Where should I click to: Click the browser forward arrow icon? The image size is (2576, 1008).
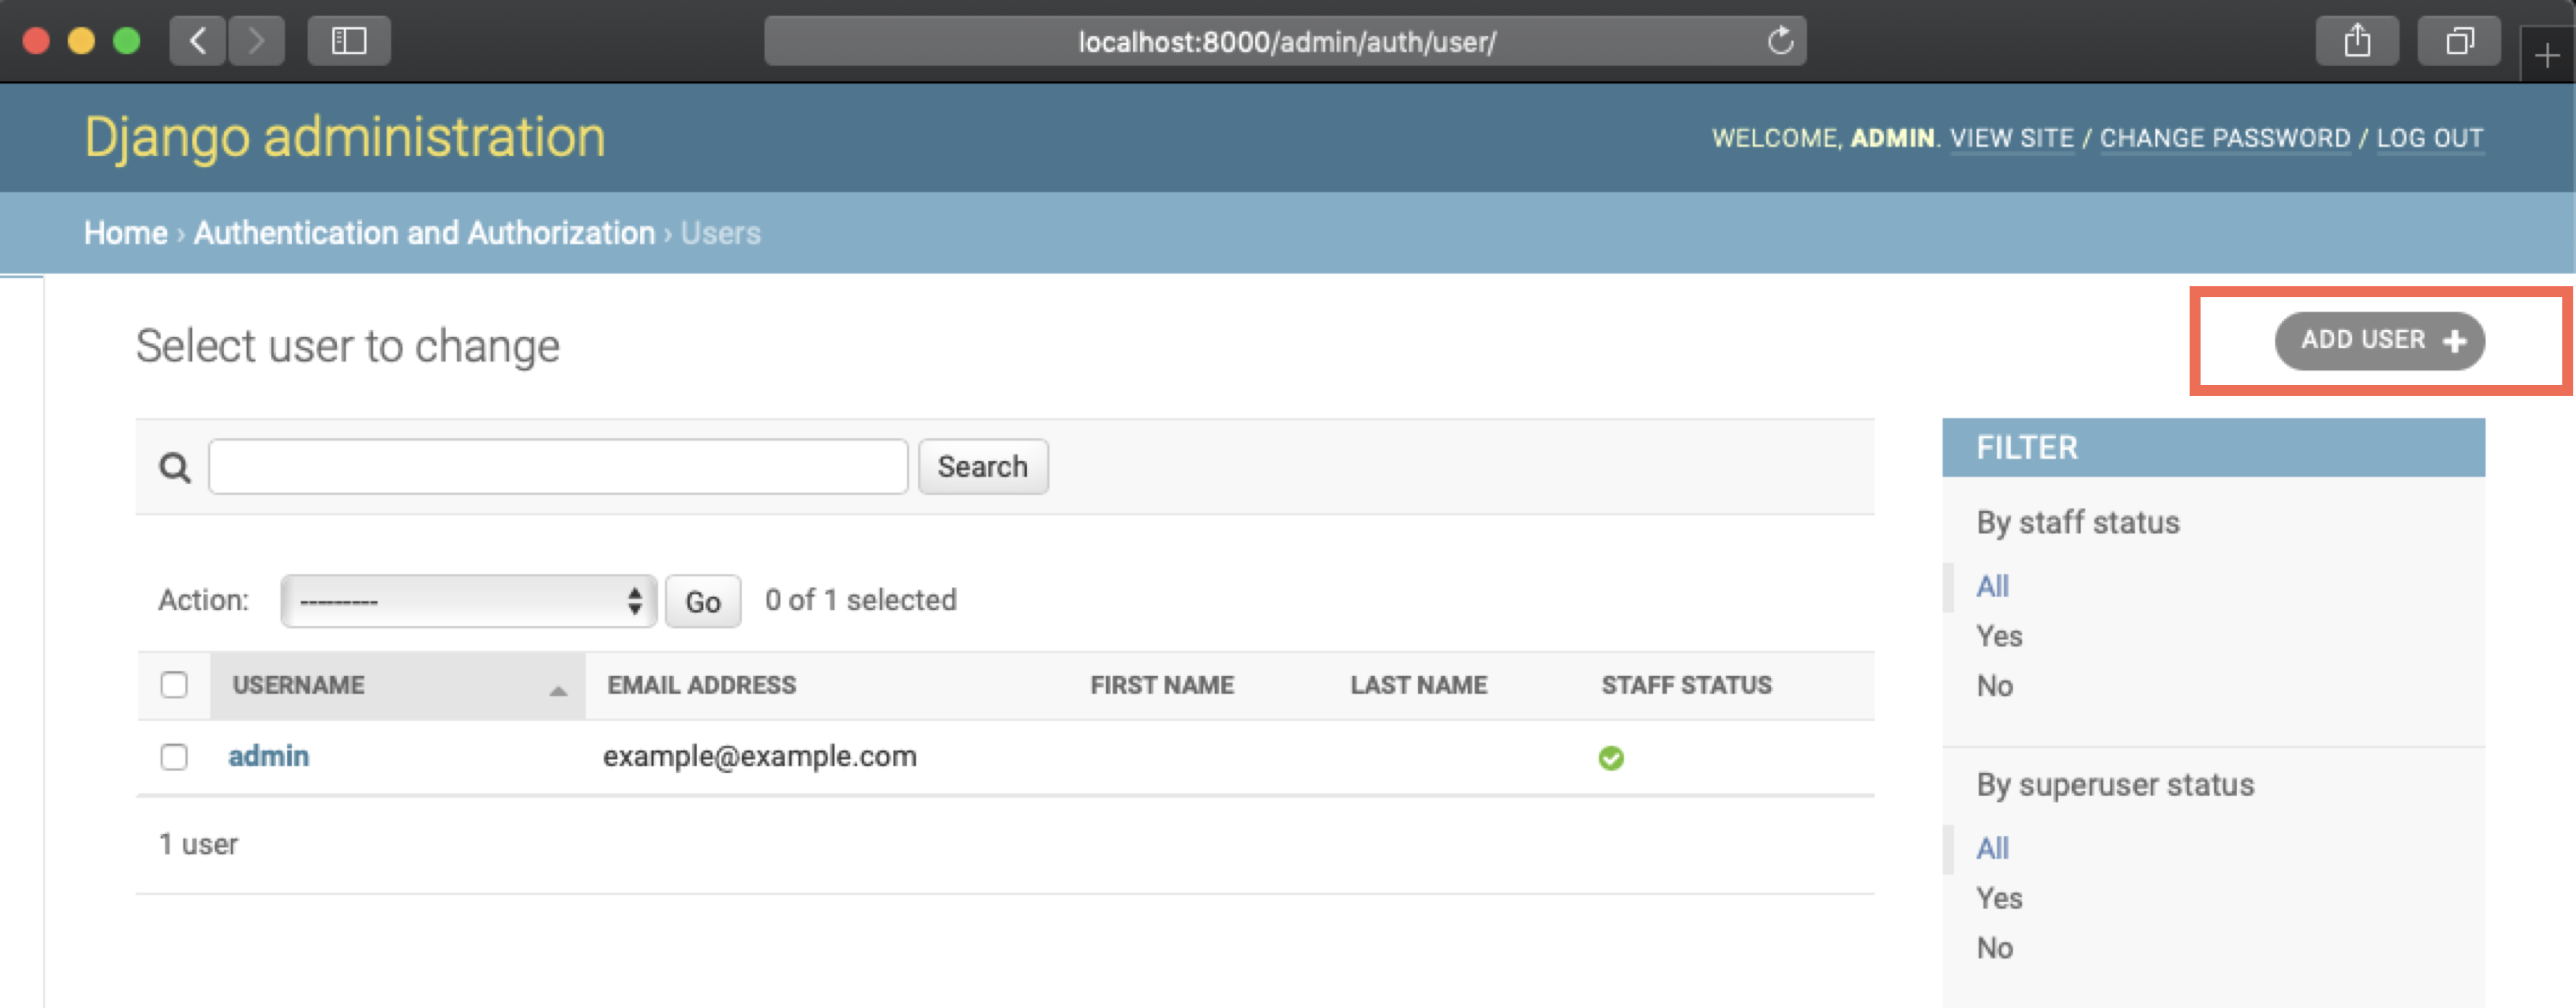[256, 41]
